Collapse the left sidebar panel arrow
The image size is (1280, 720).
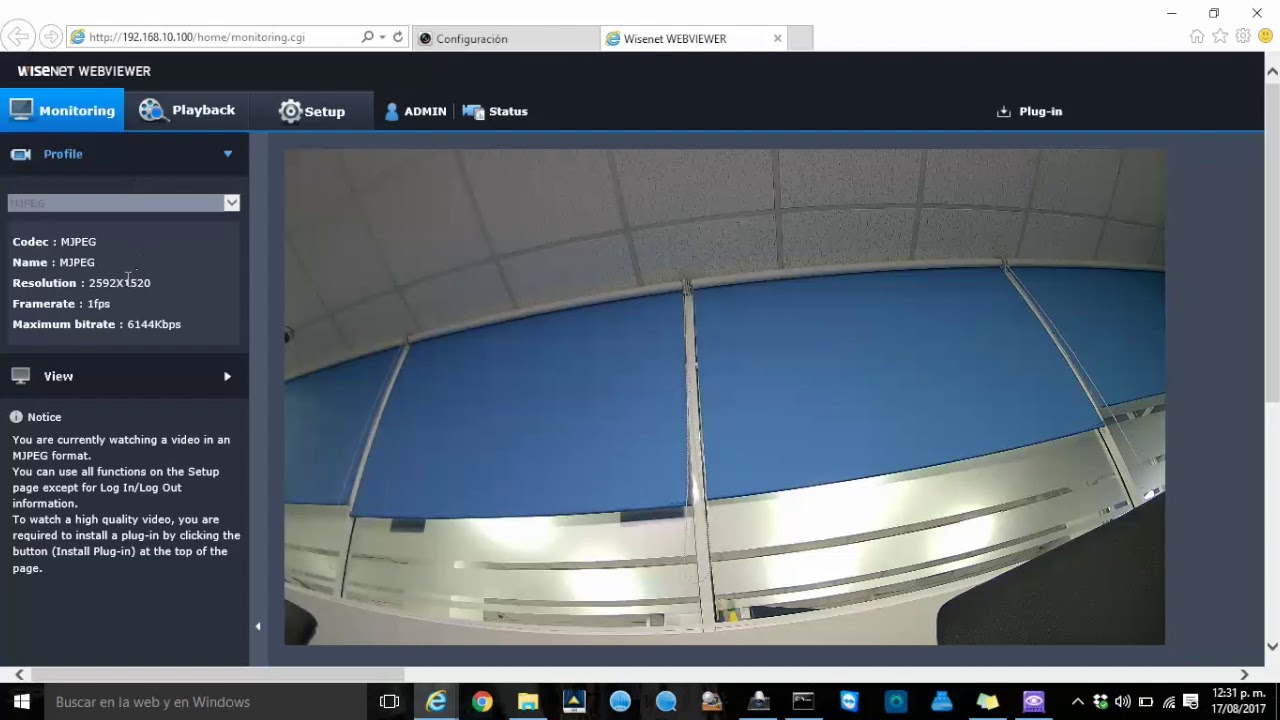click(258, 627)
